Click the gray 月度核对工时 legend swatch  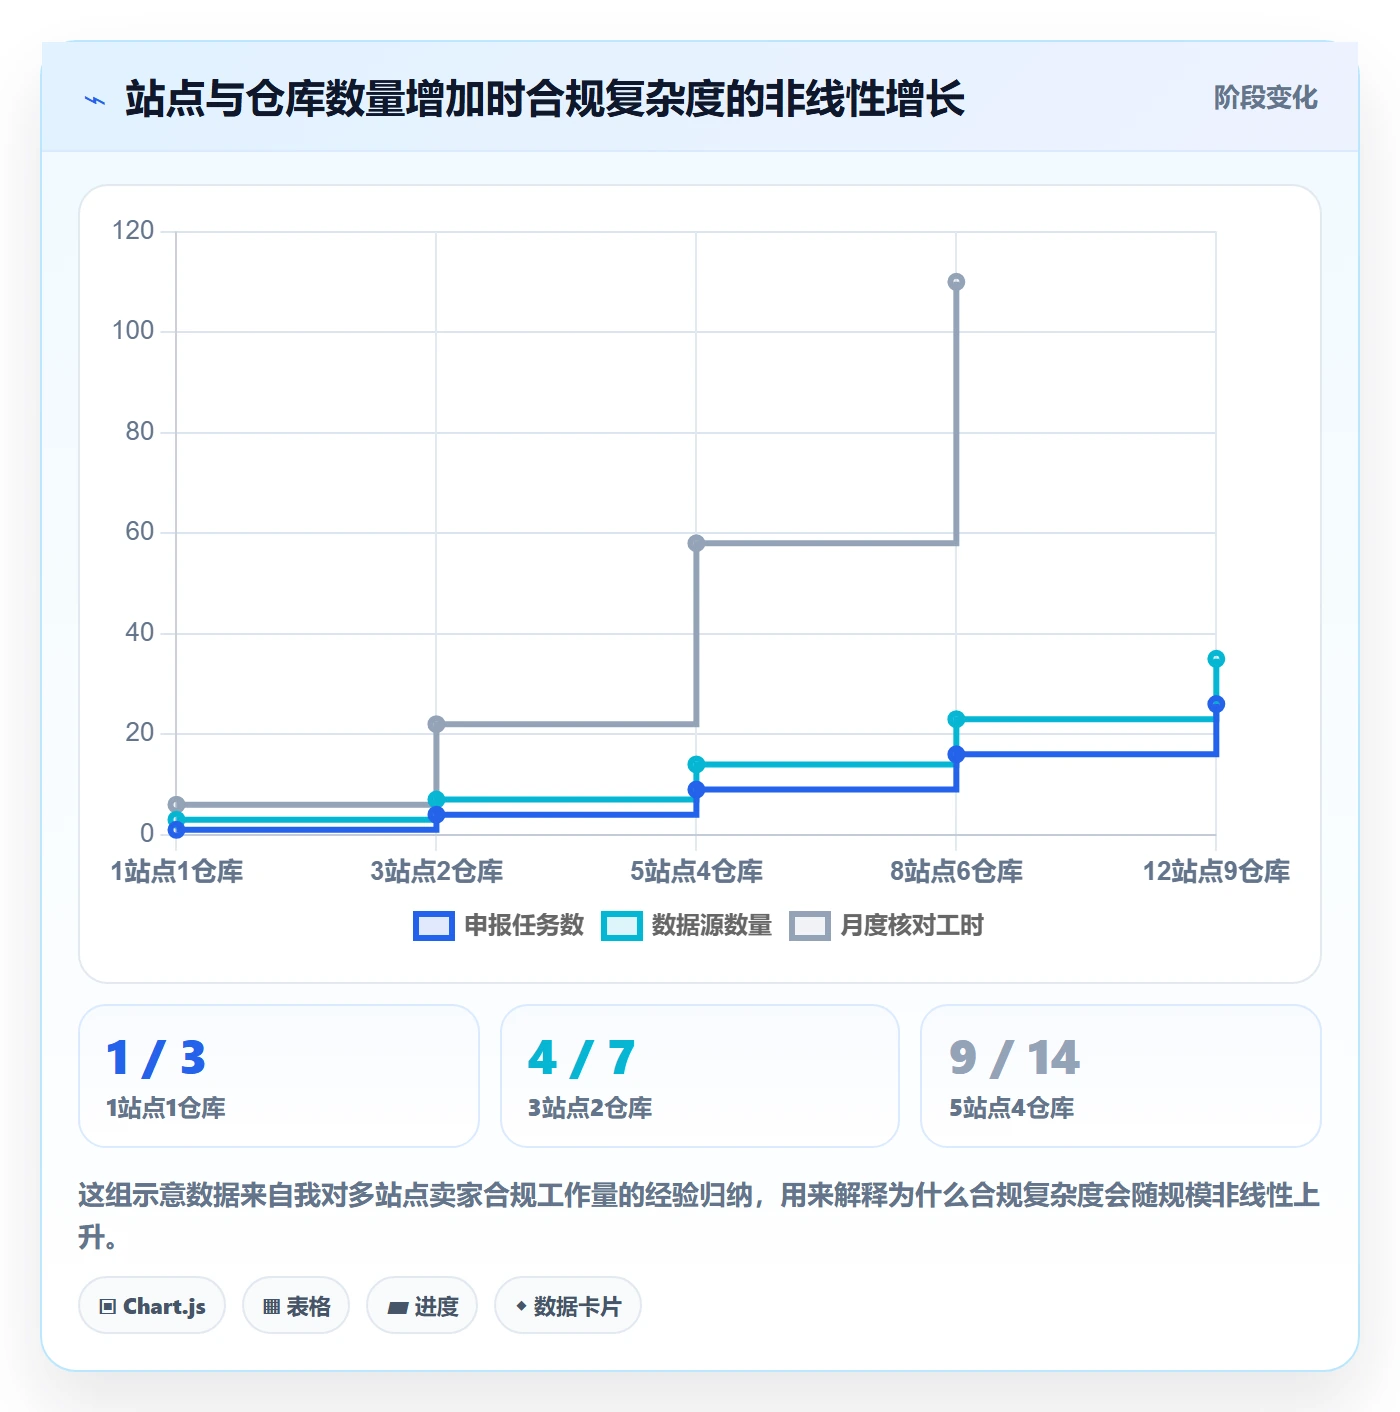point(810,926)
